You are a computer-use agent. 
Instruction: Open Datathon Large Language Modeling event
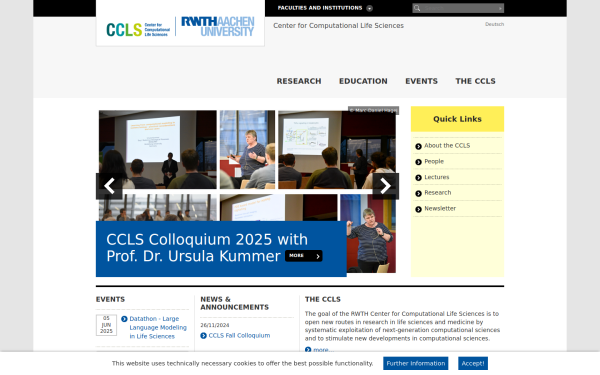pyautogui.click(x=158, y=328)
